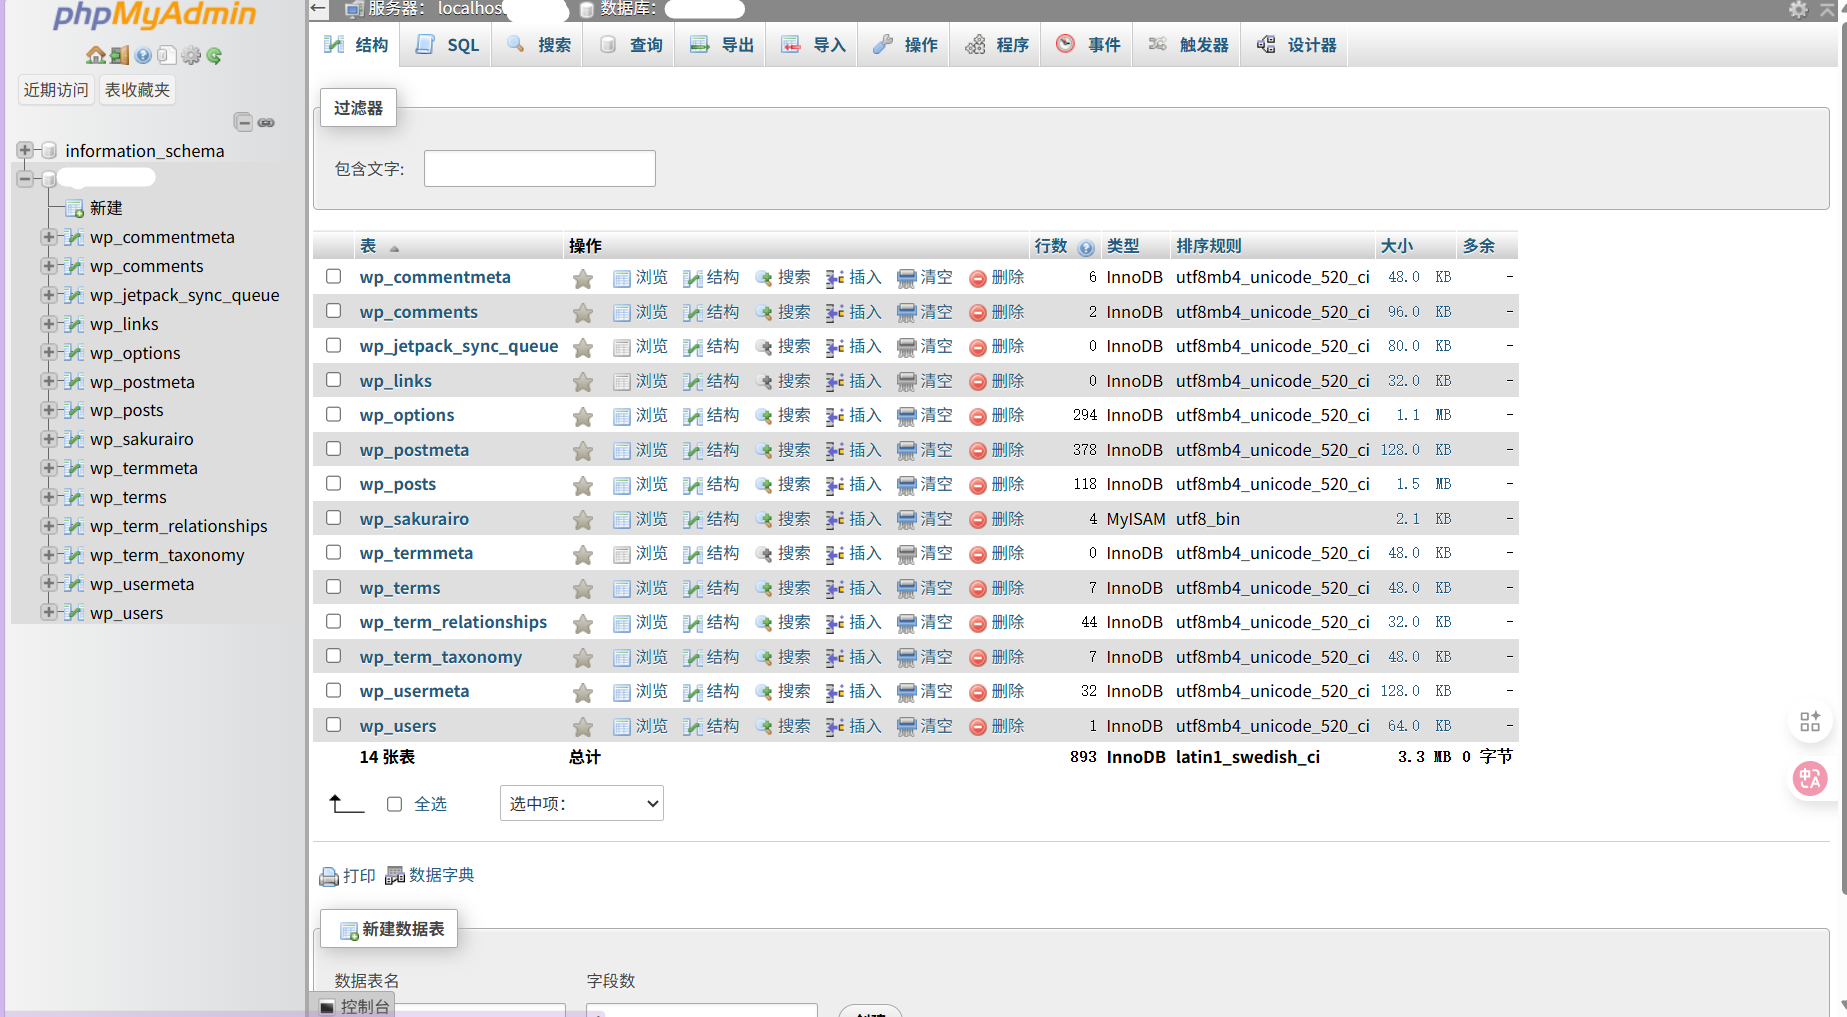
Task: Collapse all navigation tree items icon
Action: [243, 122]
